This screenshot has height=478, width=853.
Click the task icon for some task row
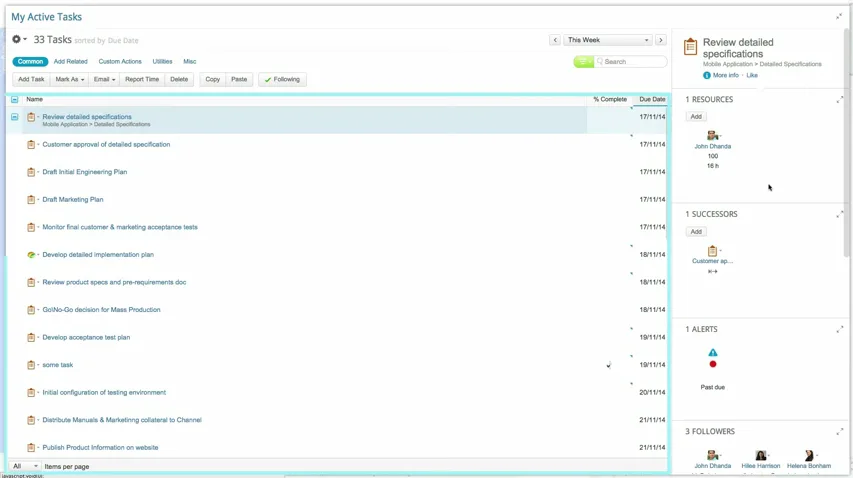(31, 365)
